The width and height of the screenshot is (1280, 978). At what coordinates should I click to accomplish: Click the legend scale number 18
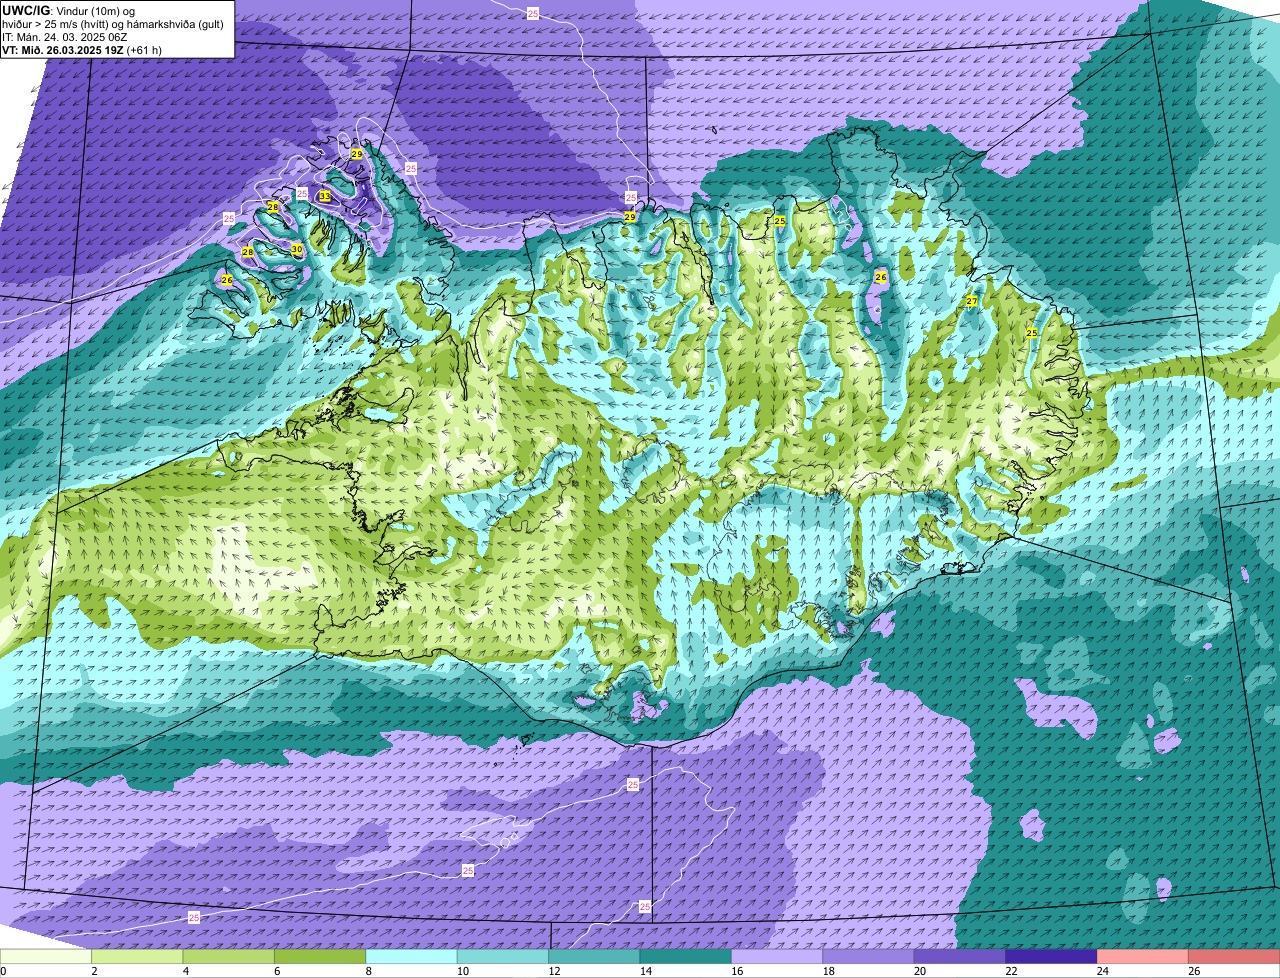pyautogui.click(x=828, y=971)
